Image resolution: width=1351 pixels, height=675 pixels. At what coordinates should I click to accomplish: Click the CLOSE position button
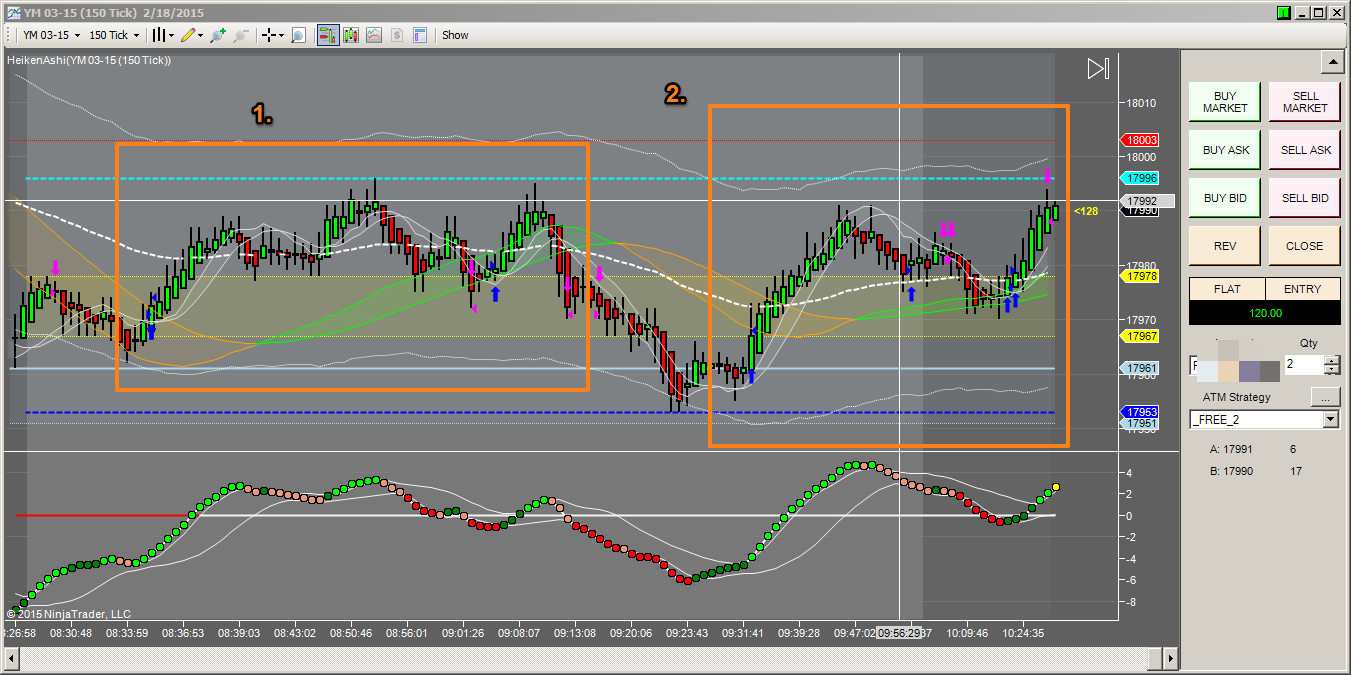tap(1305, 246)
